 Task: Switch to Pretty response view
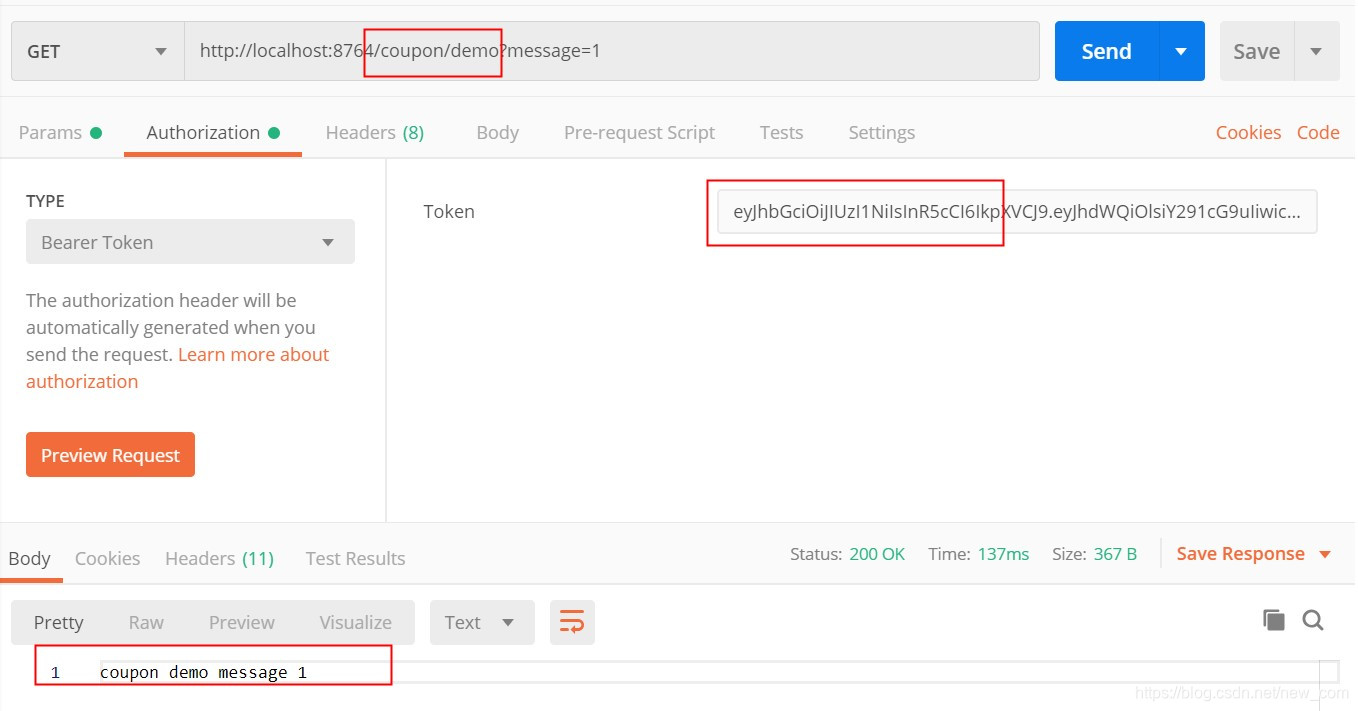(x=58, y=622)
